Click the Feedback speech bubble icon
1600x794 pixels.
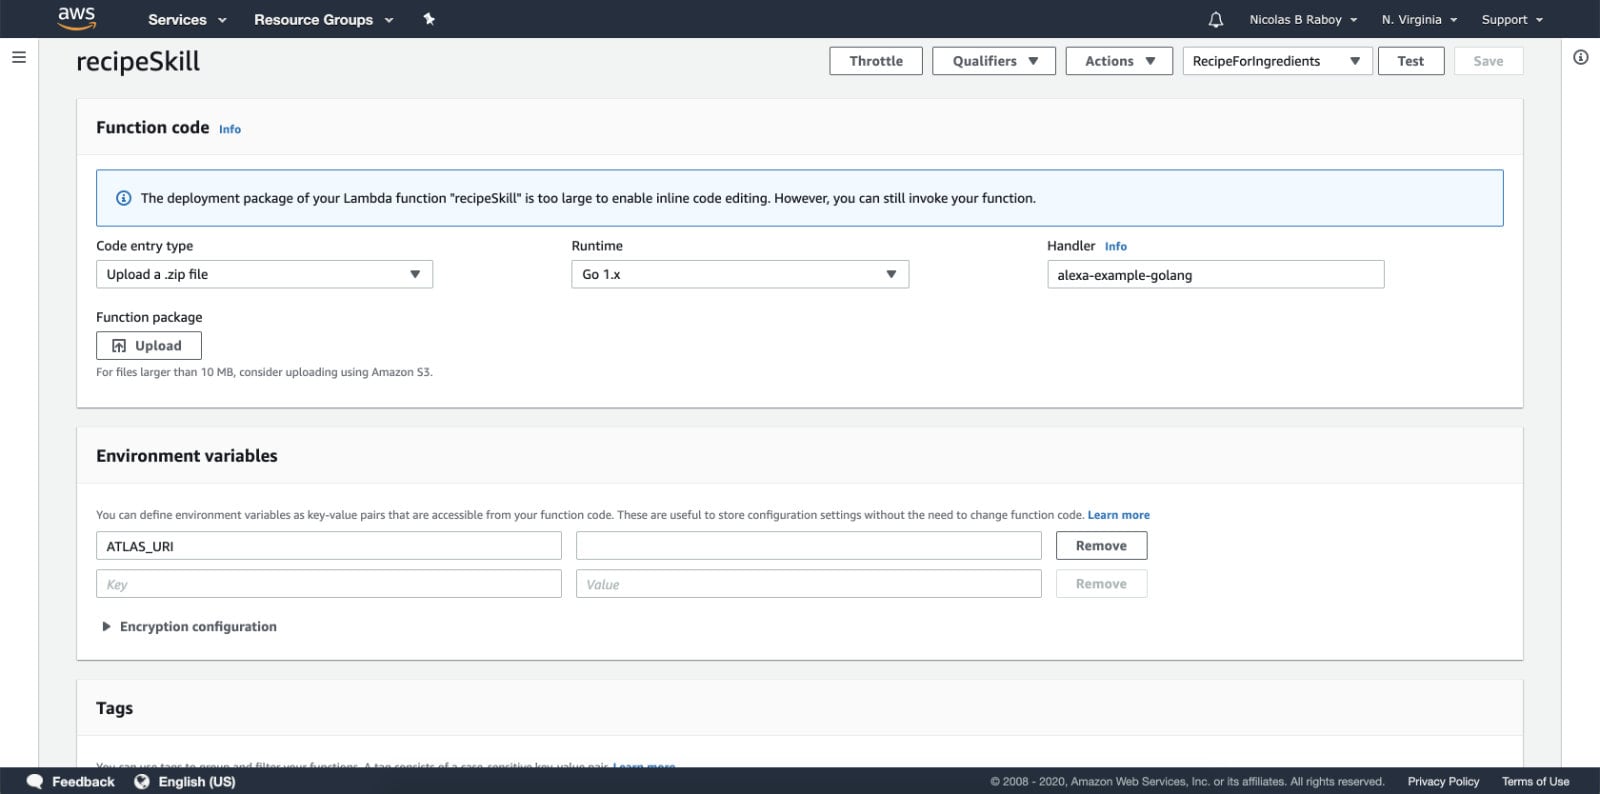click(35, 782)
